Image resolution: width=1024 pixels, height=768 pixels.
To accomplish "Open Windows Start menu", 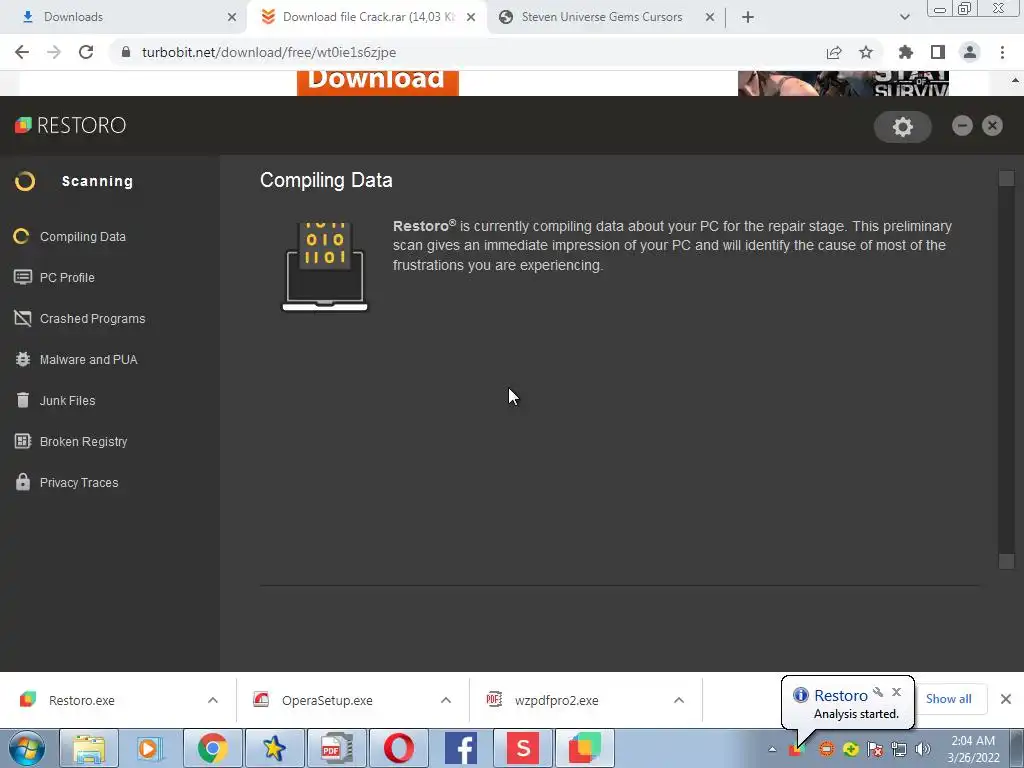I will coord(27,748).
